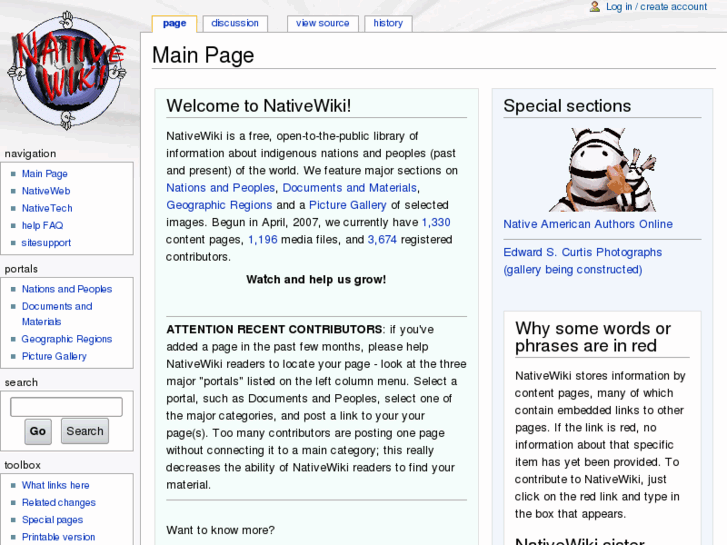
Task: Open the view source tab
Action: [x=323, y=23]
